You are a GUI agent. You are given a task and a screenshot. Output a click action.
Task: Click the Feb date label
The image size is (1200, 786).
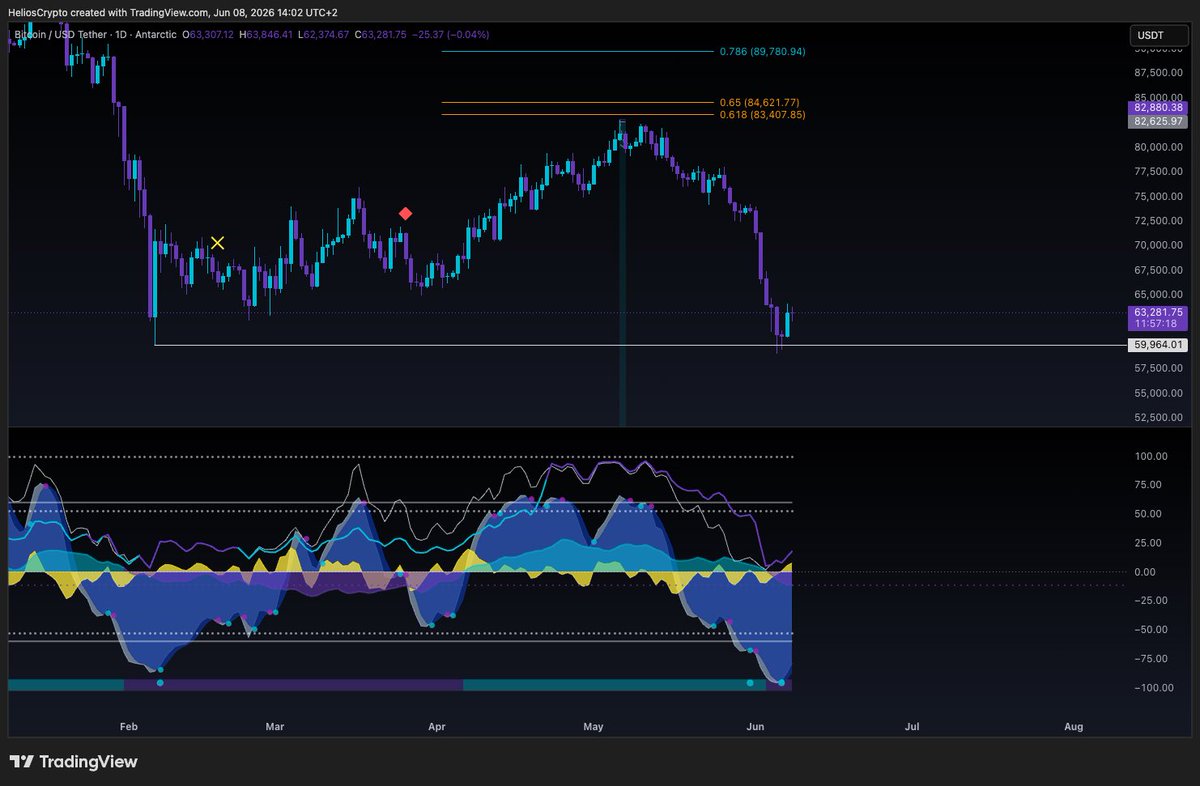(127, 726)
